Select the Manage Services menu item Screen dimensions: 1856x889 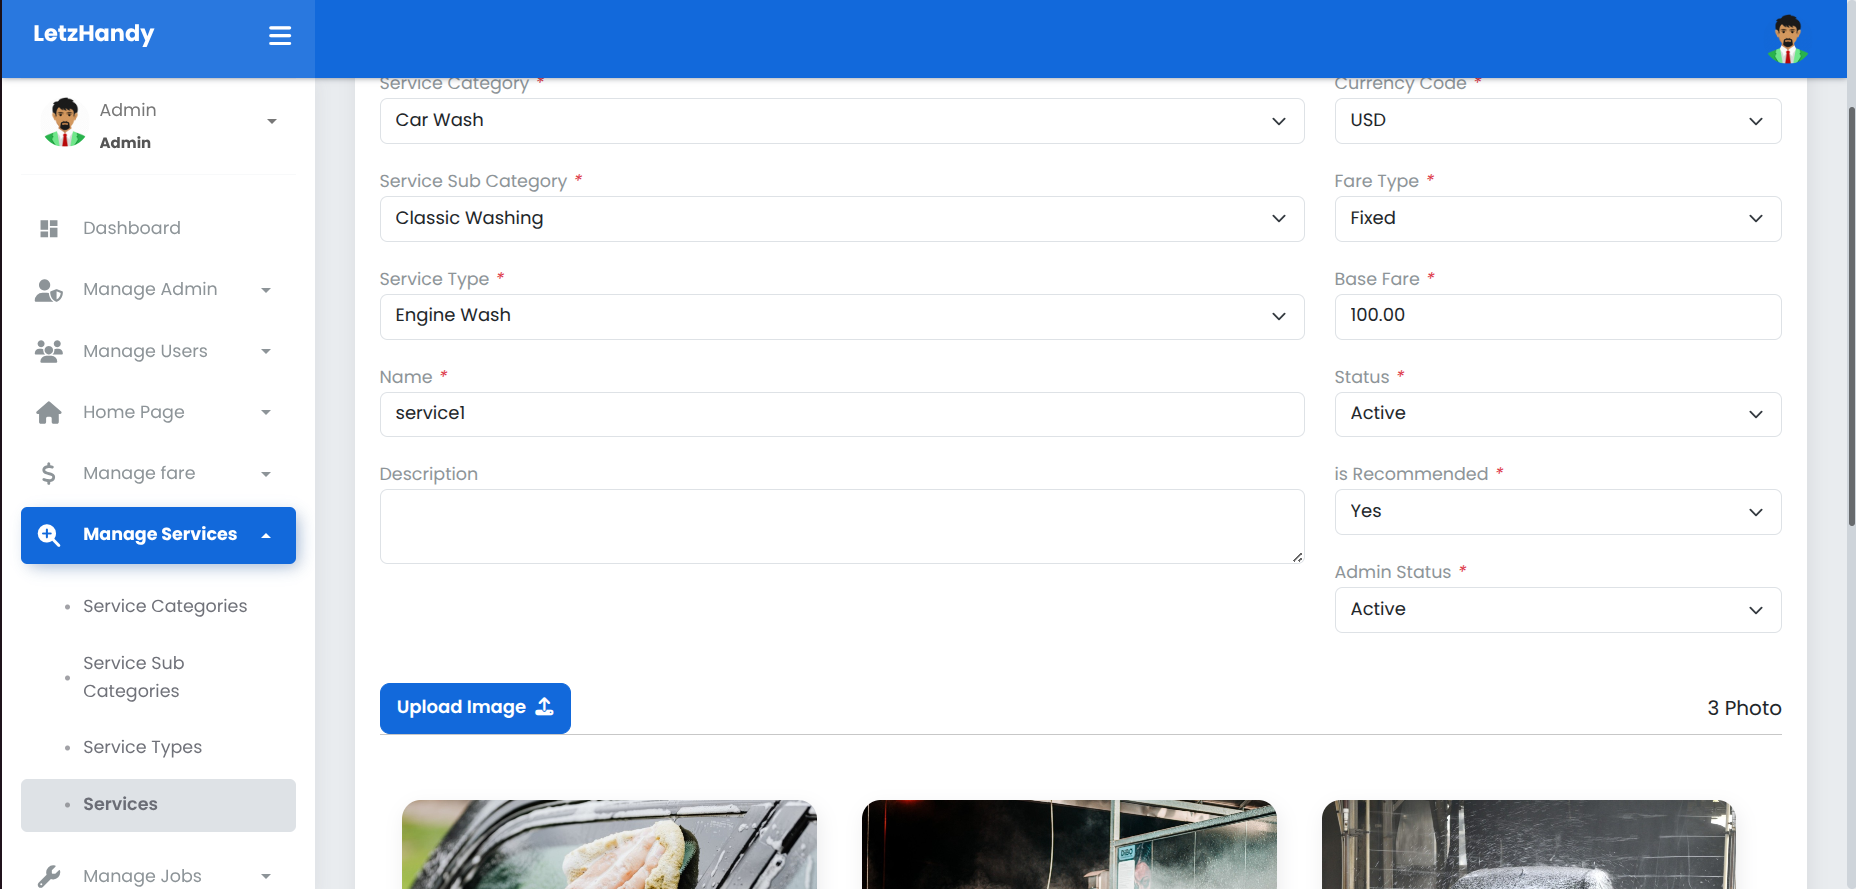(x=158, y=535)
